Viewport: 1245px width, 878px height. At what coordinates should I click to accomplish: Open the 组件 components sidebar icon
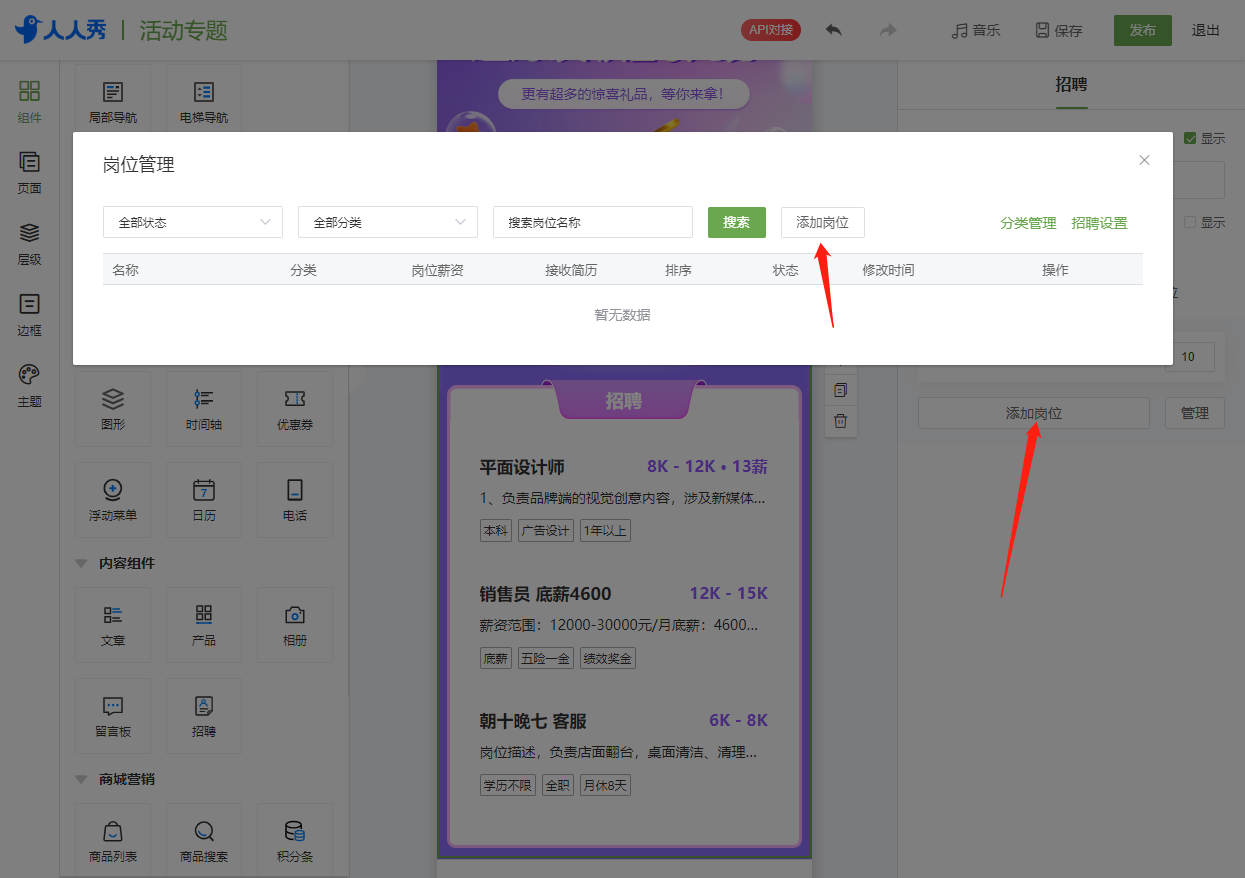click(x=29, y=102)
